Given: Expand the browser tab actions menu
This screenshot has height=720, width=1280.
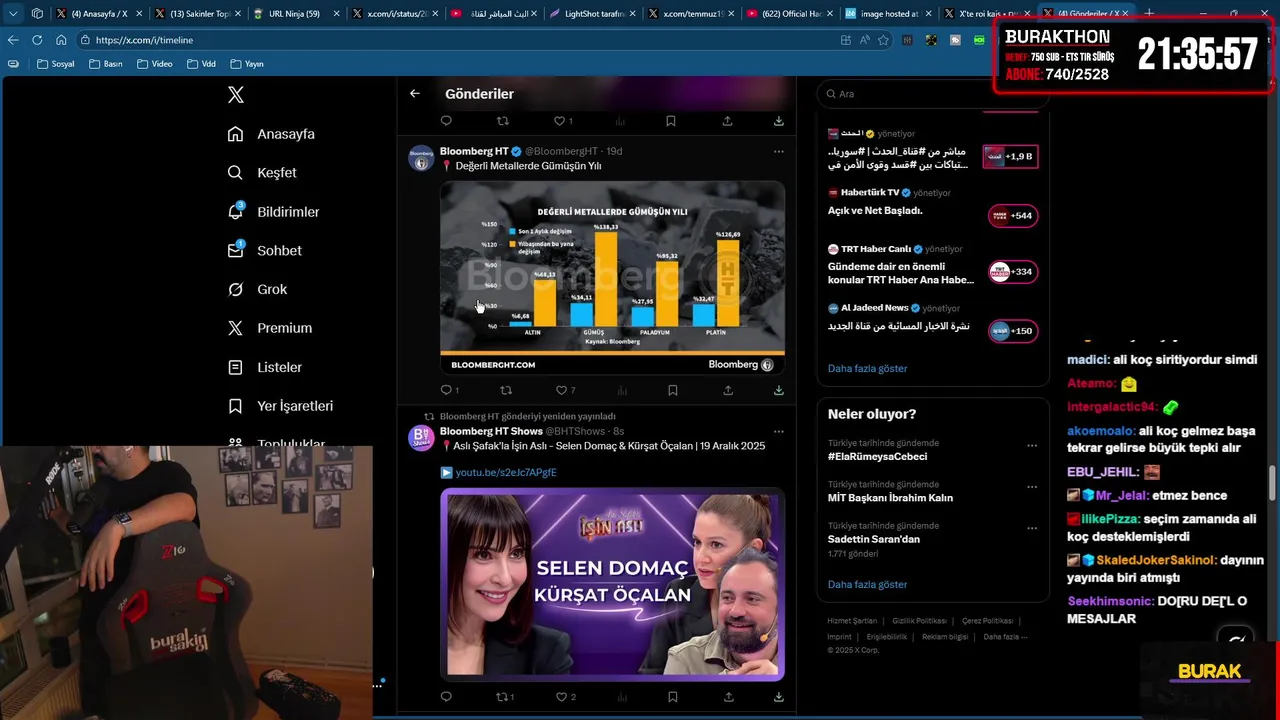Looking at the screenshot, I should [x=13, y=14].
